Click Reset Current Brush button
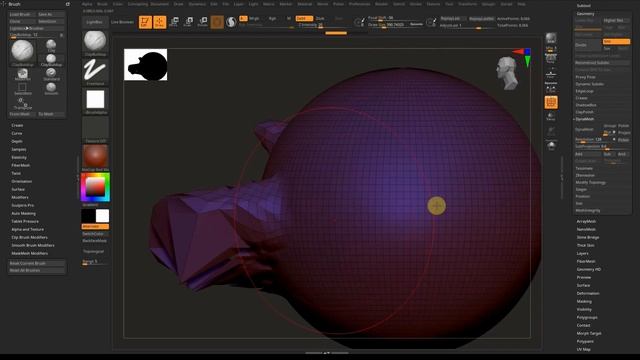Image resolution: width=640 pixels, height=360 pixels. tap(36, 263)
